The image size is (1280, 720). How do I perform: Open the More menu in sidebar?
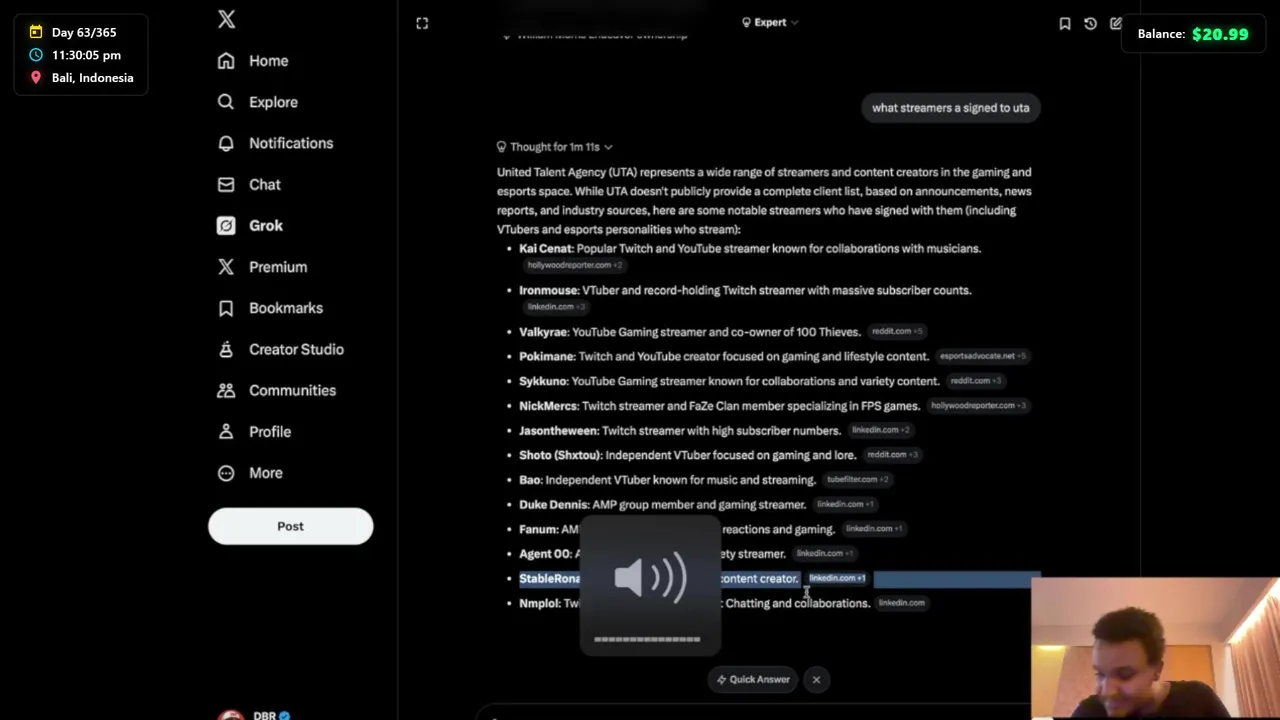coord(250,473)
